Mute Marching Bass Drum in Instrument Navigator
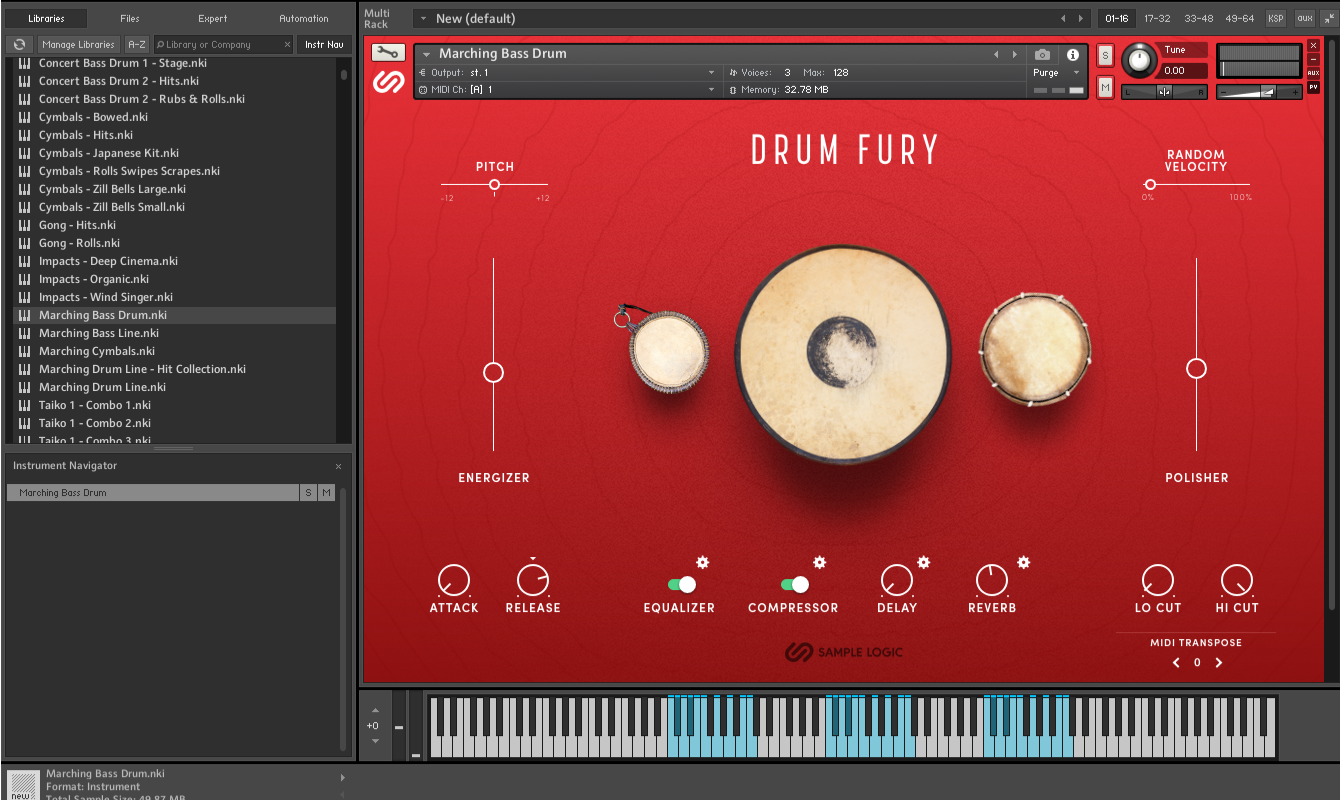 [327, 493]
